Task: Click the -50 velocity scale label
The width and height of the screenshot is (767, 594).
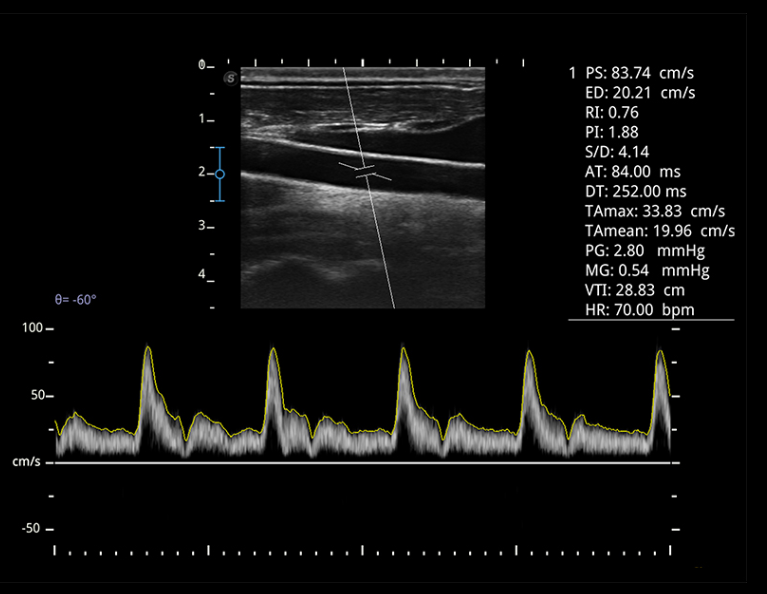Action: [x=31, y=528]
